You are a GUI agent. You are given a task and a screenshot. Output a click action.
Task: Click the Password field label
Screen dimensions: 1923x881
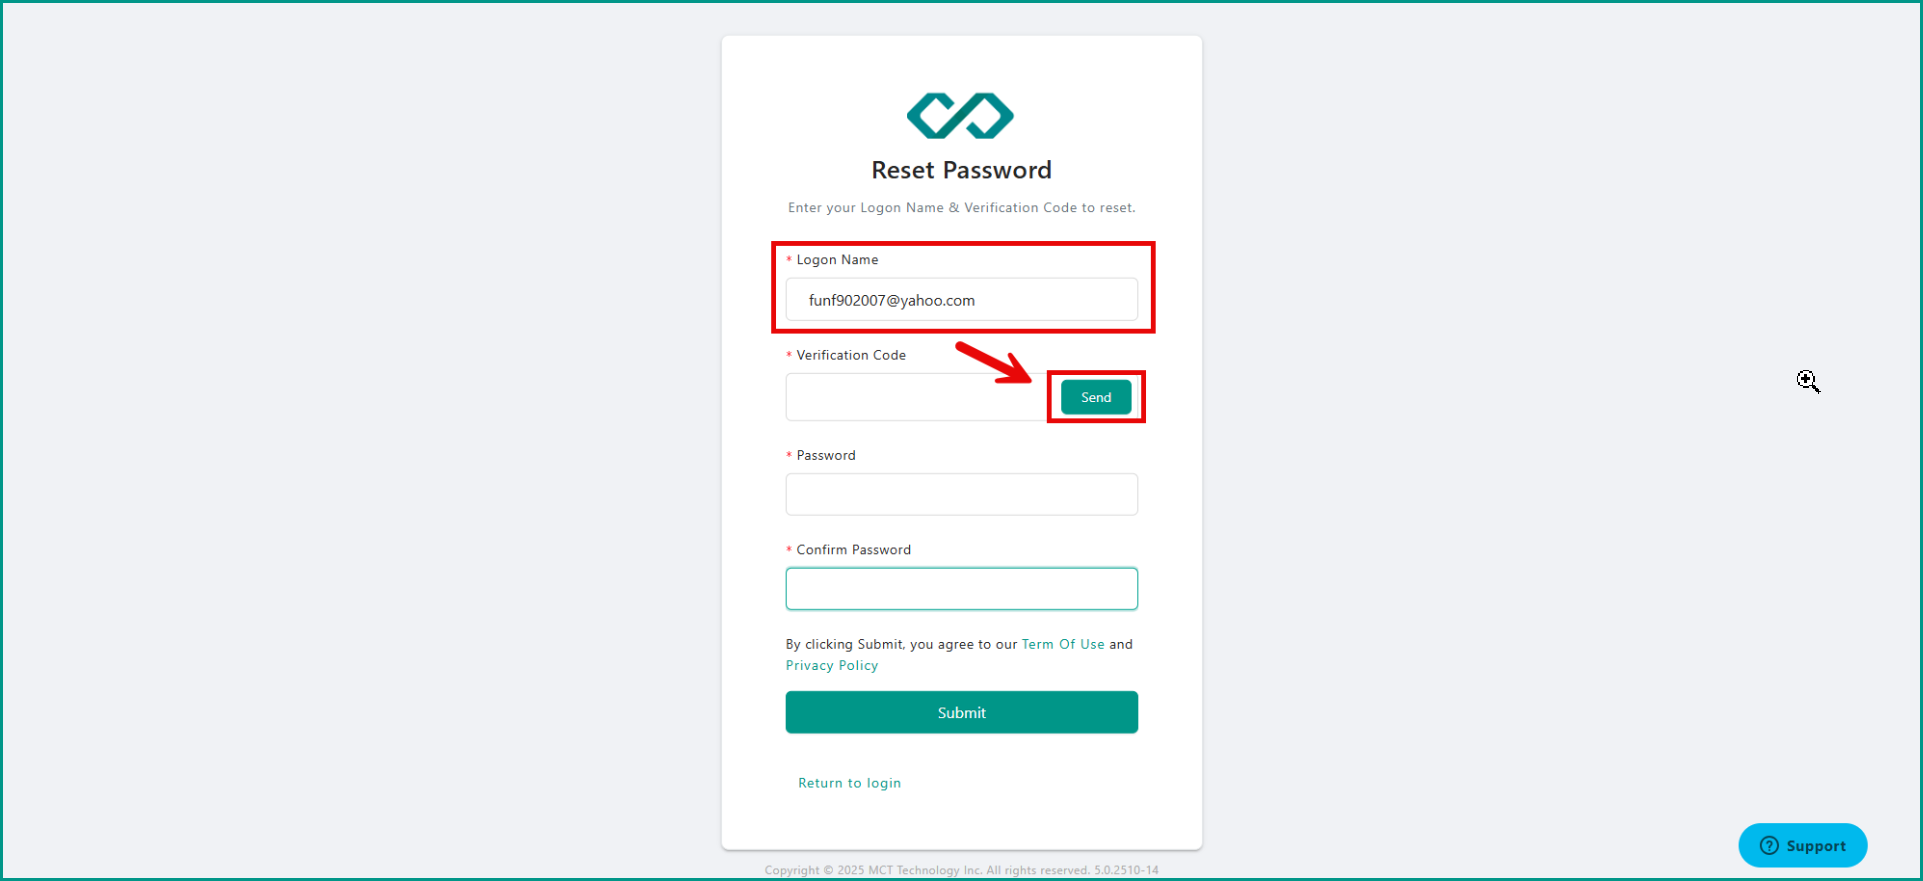(x=826, y=455)
